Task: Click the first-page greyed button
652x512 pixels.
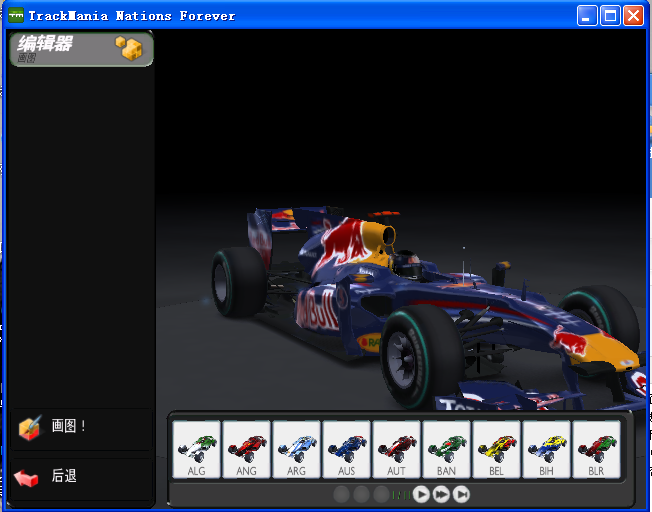Action: point(341,495)
